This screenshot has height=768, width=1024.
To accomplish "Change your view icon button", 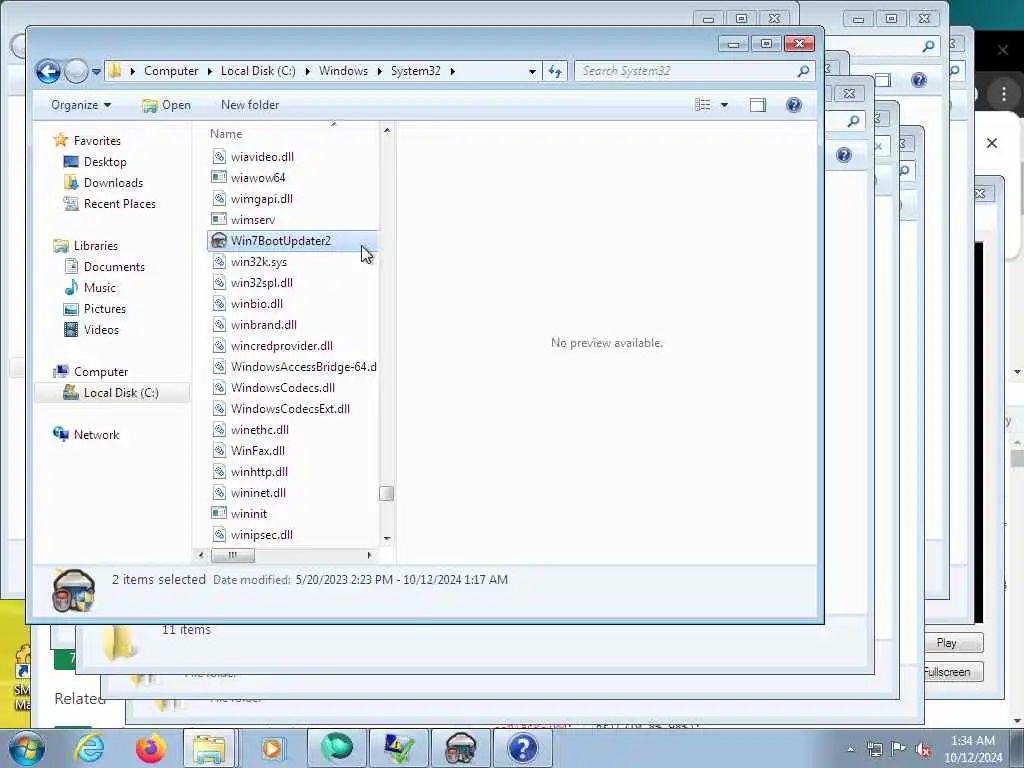I will coord(703,105).
